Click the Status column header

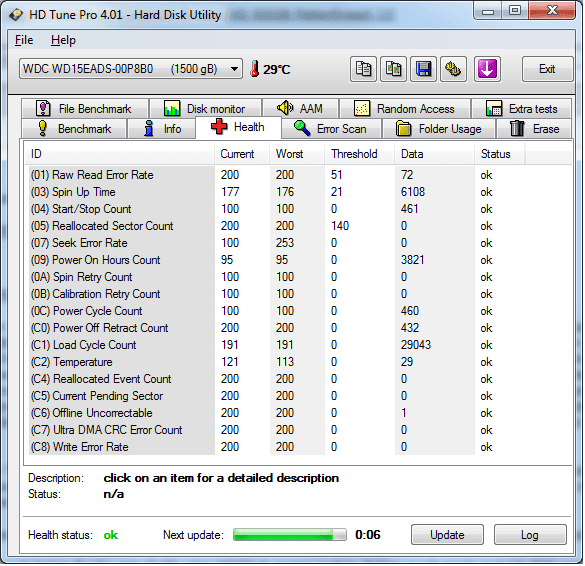[500, 154]
